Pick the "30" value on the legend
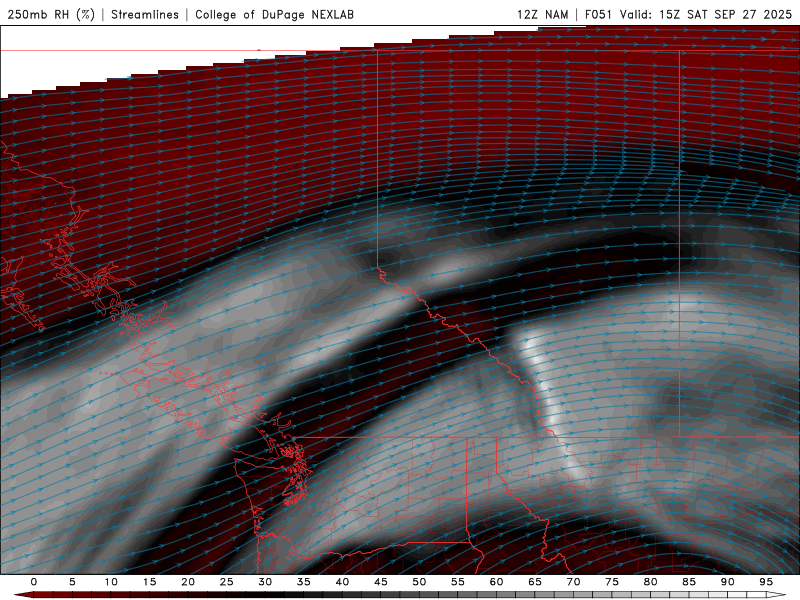This screenshot has height=600, width=800. pyautogui.click(x=265, y=582)
